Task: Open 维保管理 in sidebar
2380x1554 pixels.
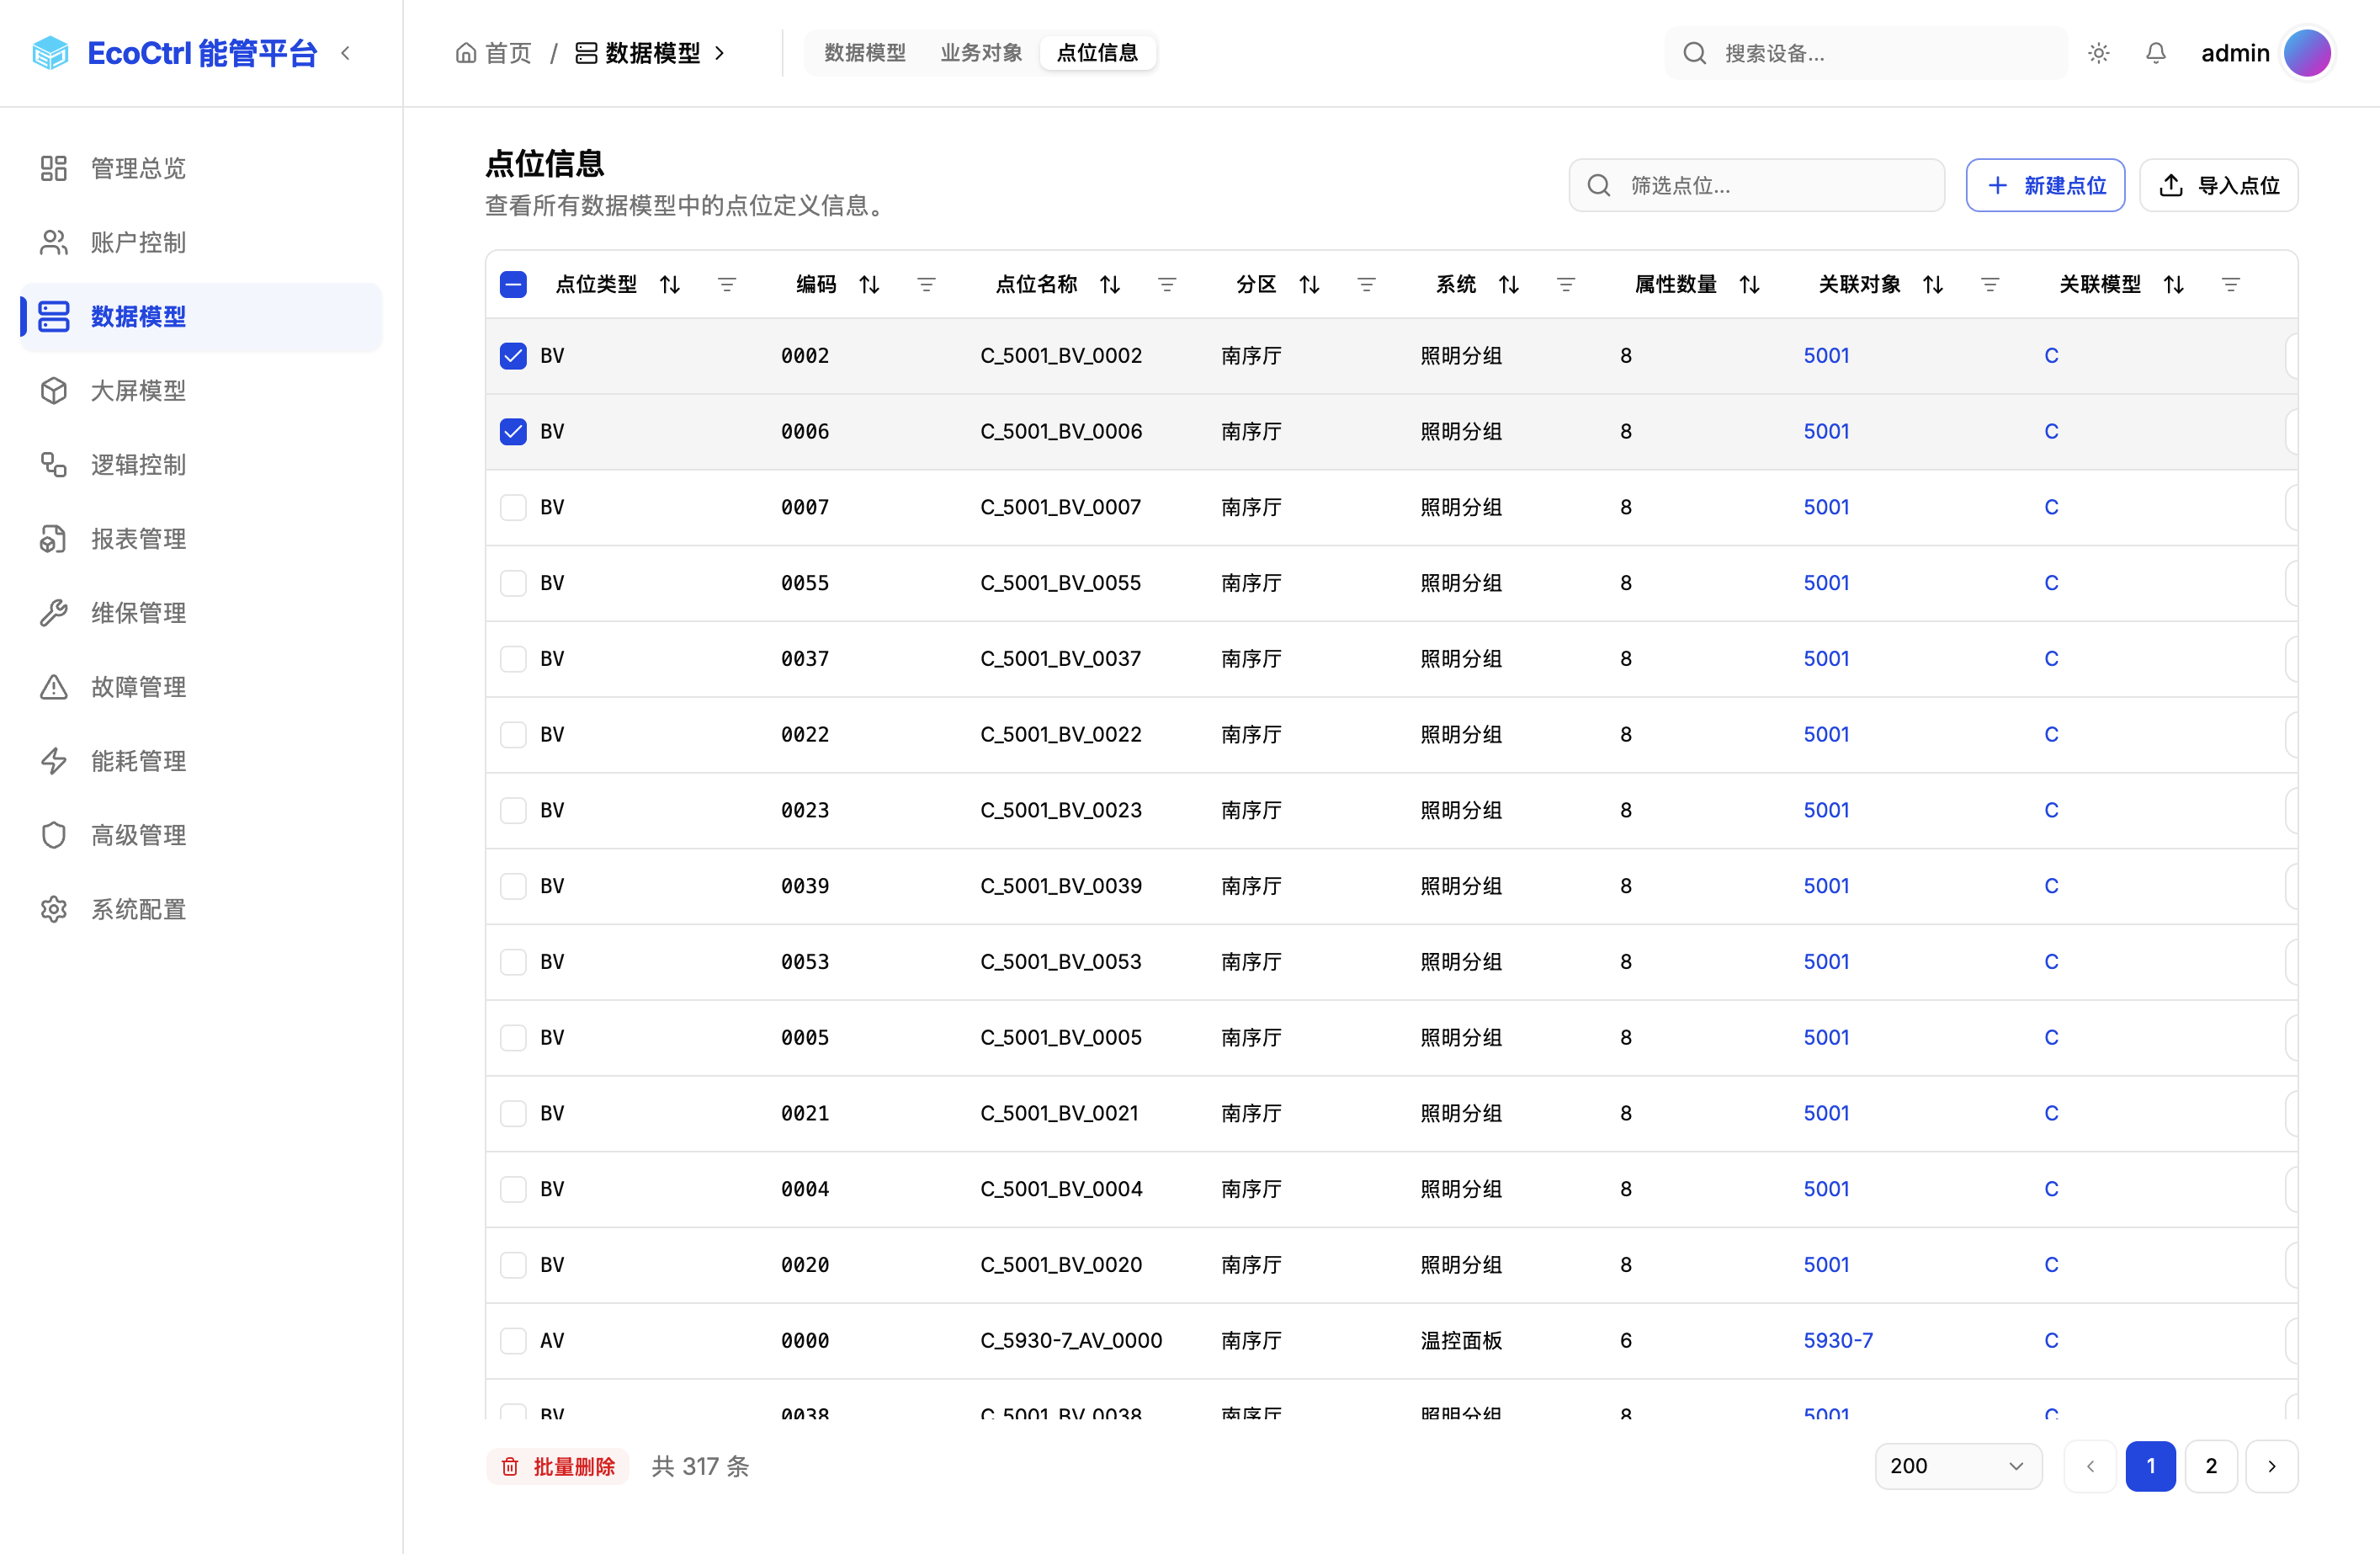Action: coord(200,613)
